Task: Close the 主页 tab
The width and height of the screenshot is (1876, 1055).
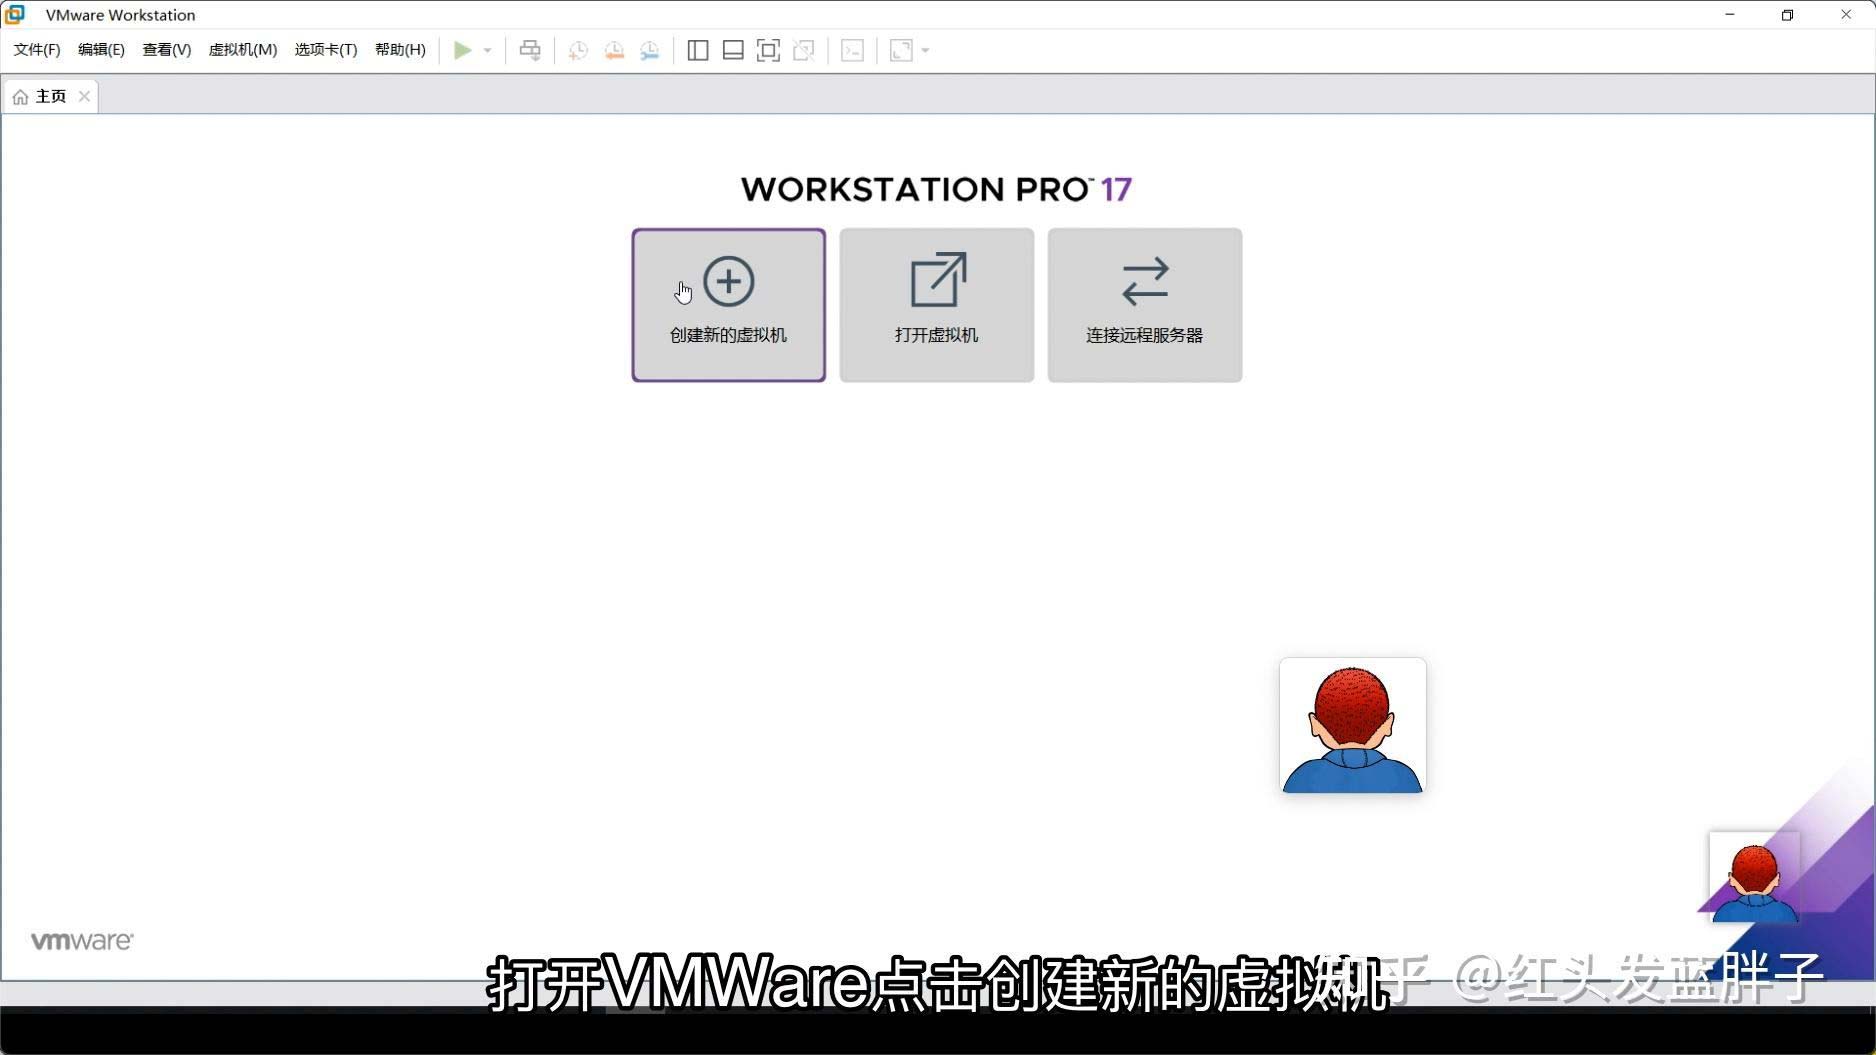Action: (x=84, y=96)
